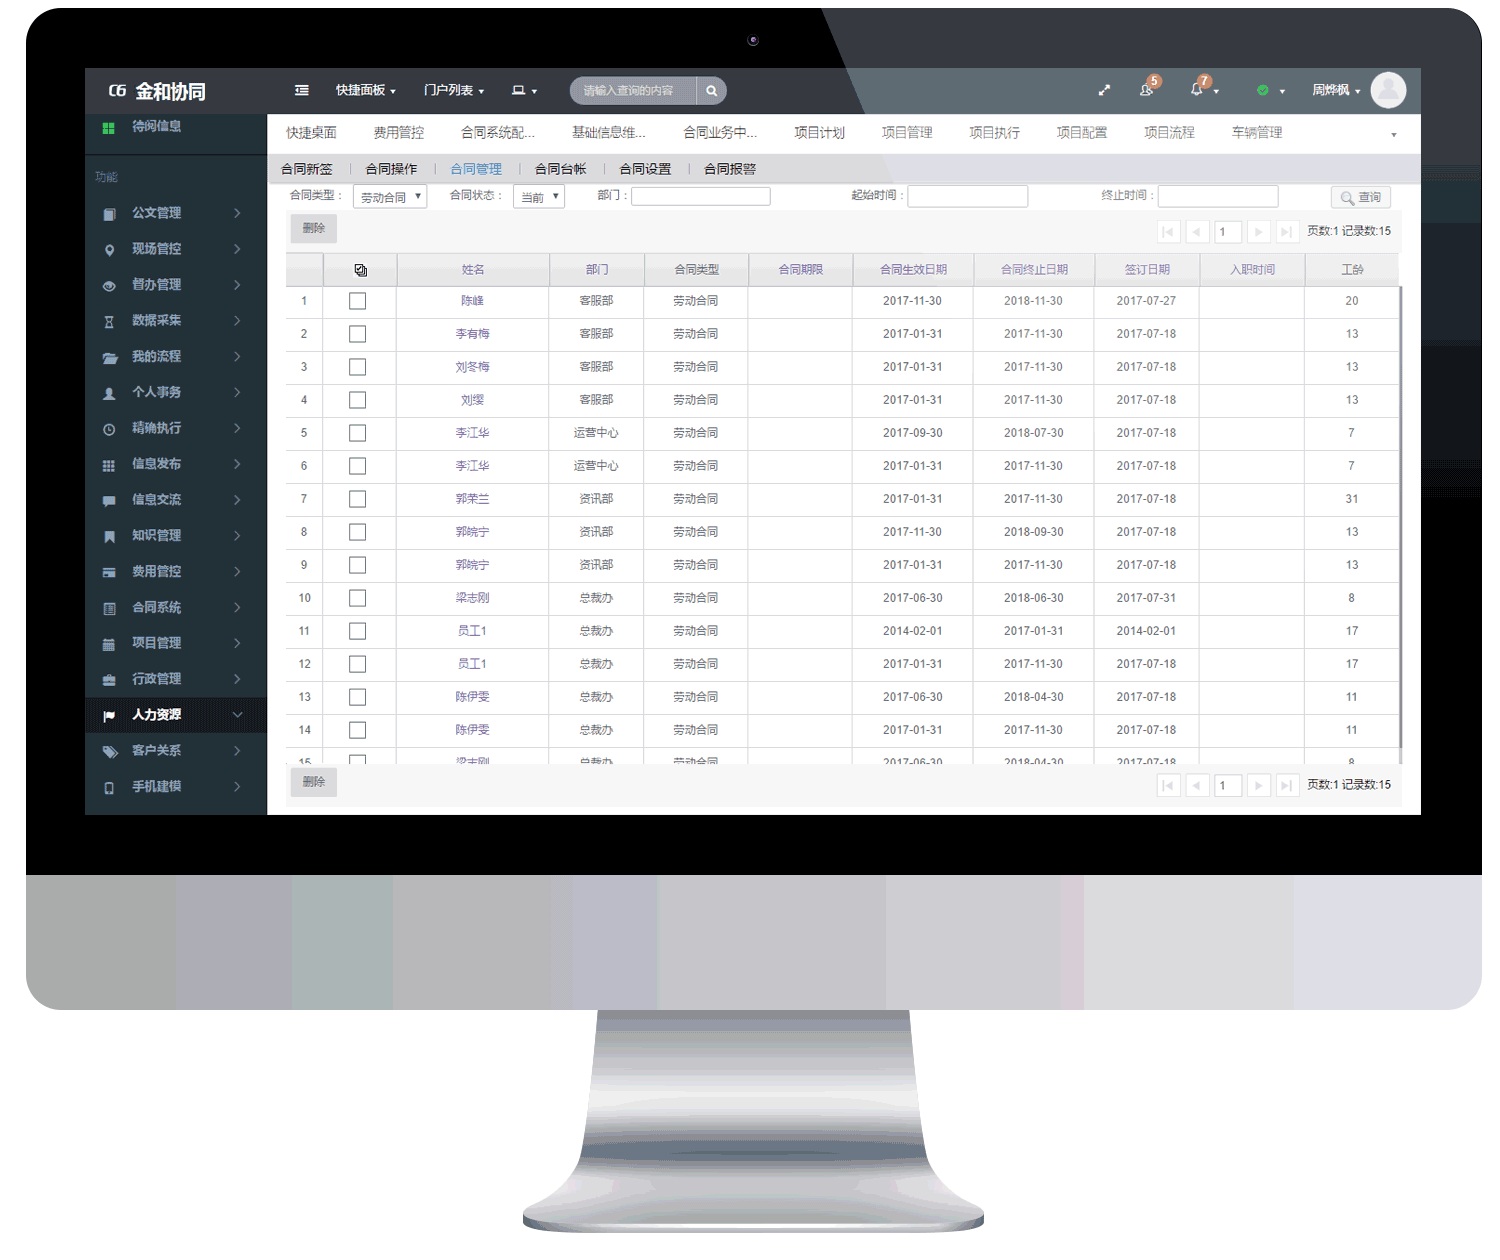Click the select-all icon in table header
Viewport: 1500px width, 1260px height.
360,270
